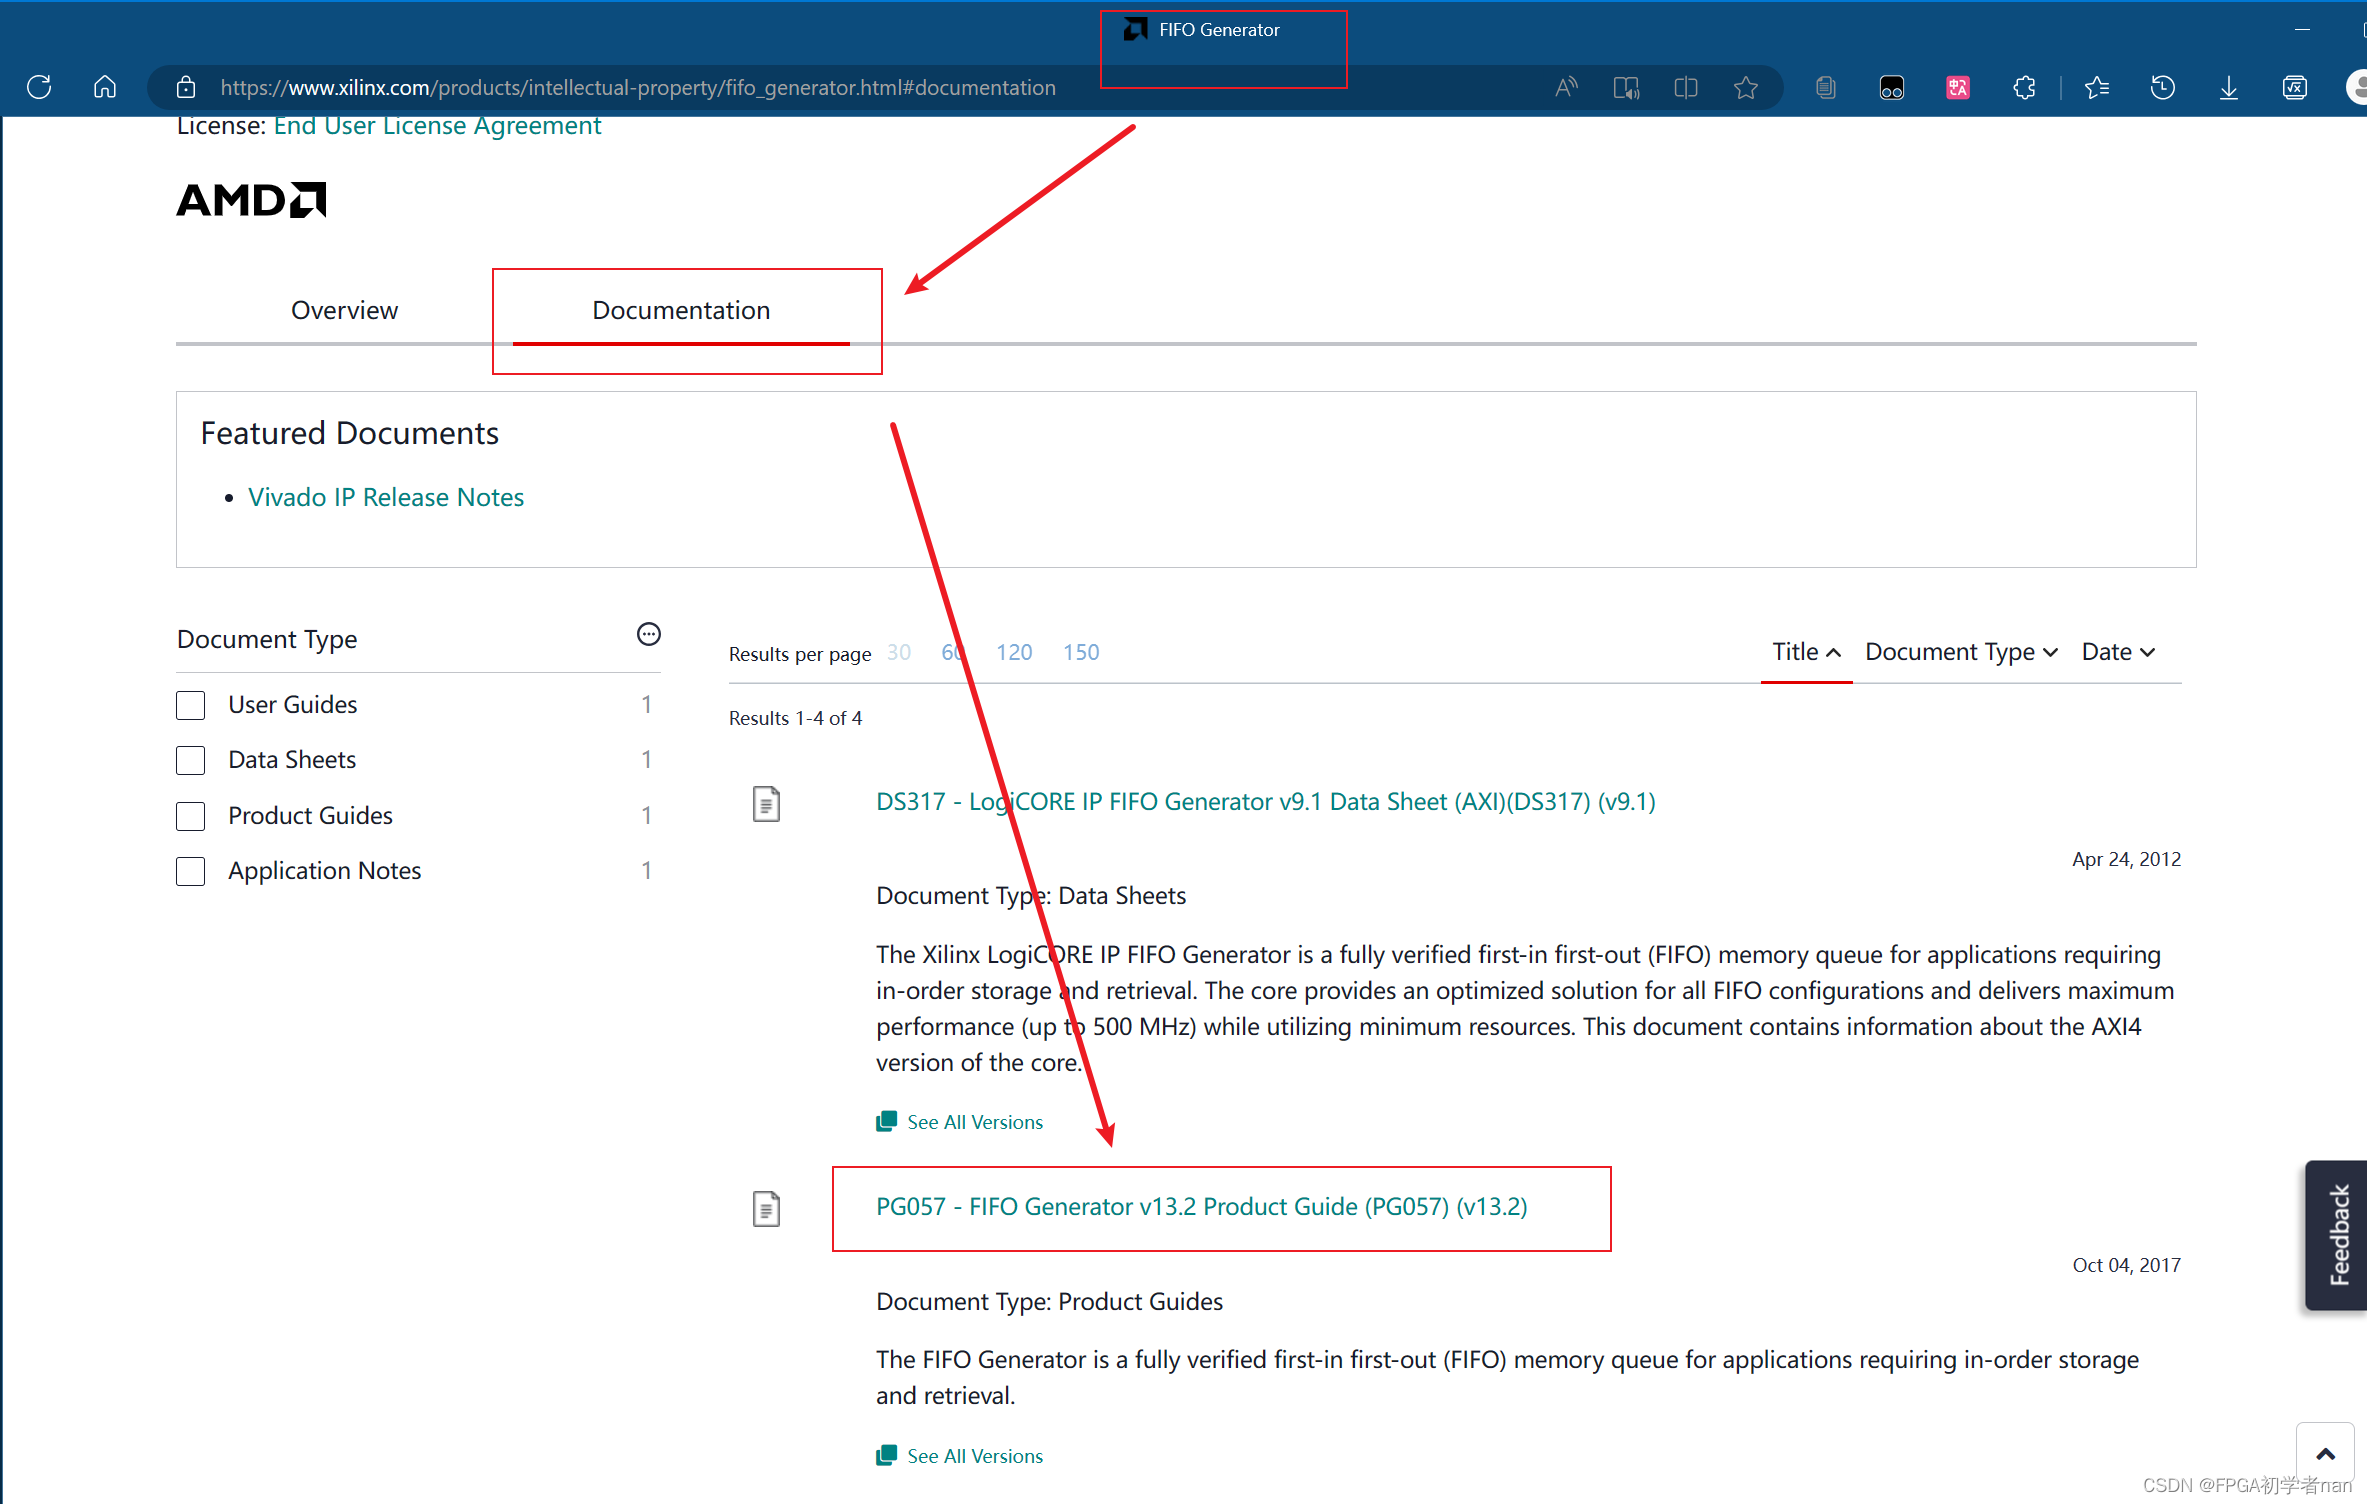Click the browser refresh icon

point(39,88)
